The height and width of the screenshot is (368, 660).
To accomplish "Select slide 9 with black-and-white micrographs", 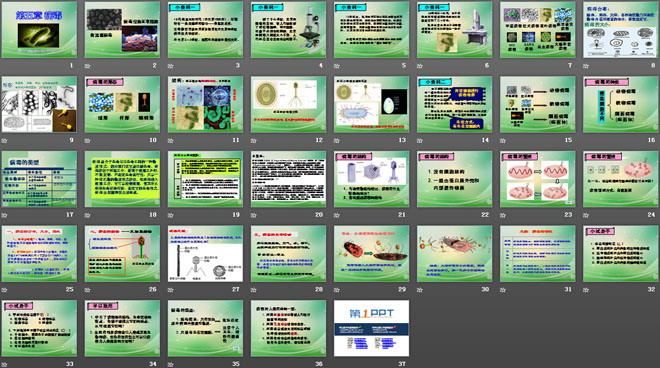I will 39,104.
